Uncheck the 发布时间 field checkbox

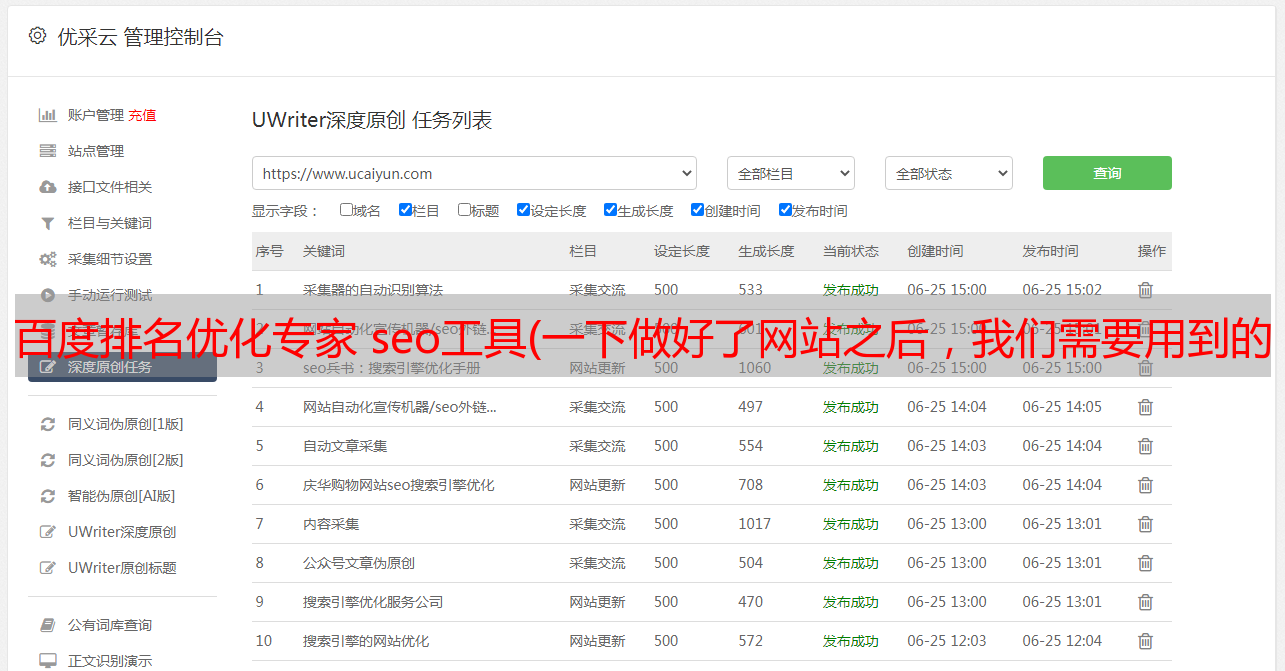pos(785,210)
